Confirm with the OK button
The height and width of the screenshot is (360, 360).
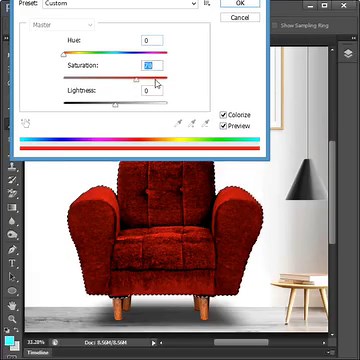[240, 3]
